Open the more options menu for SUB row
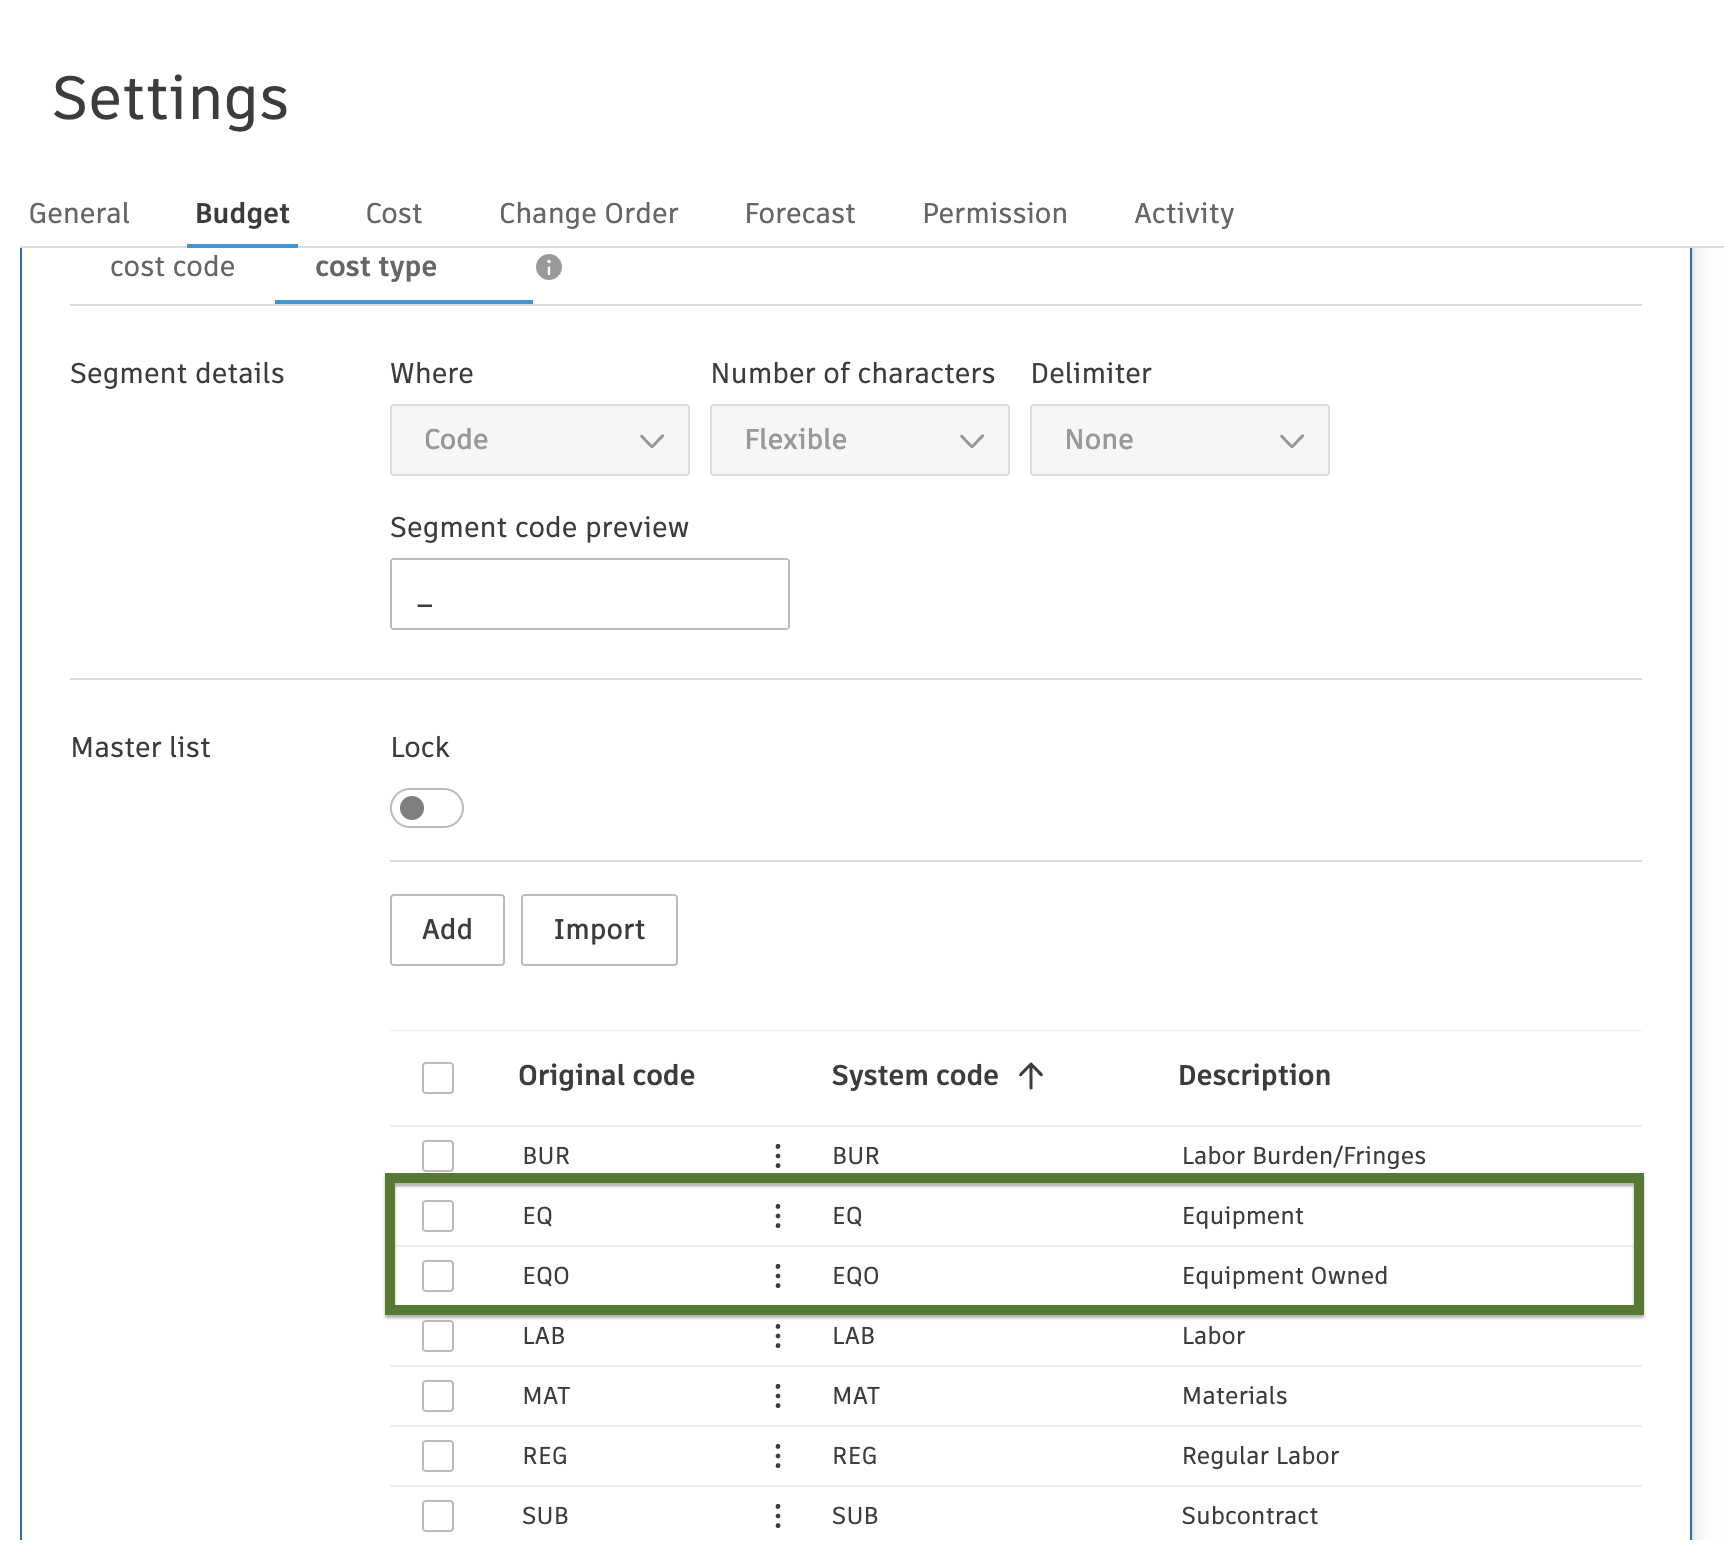 778,1516
